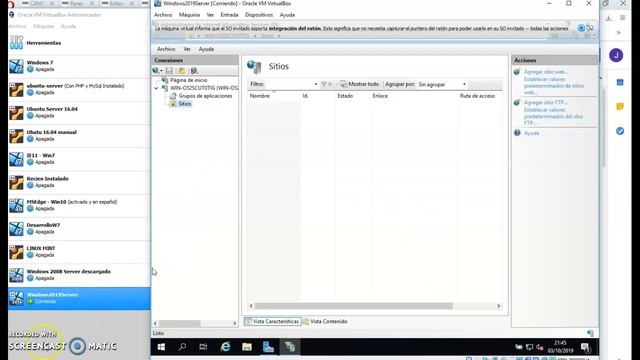This screenshot has height=360, width=640.
Task: Open the Ver menu in IIS Manager
Action: pyautogui.click(x=187, y=49)
